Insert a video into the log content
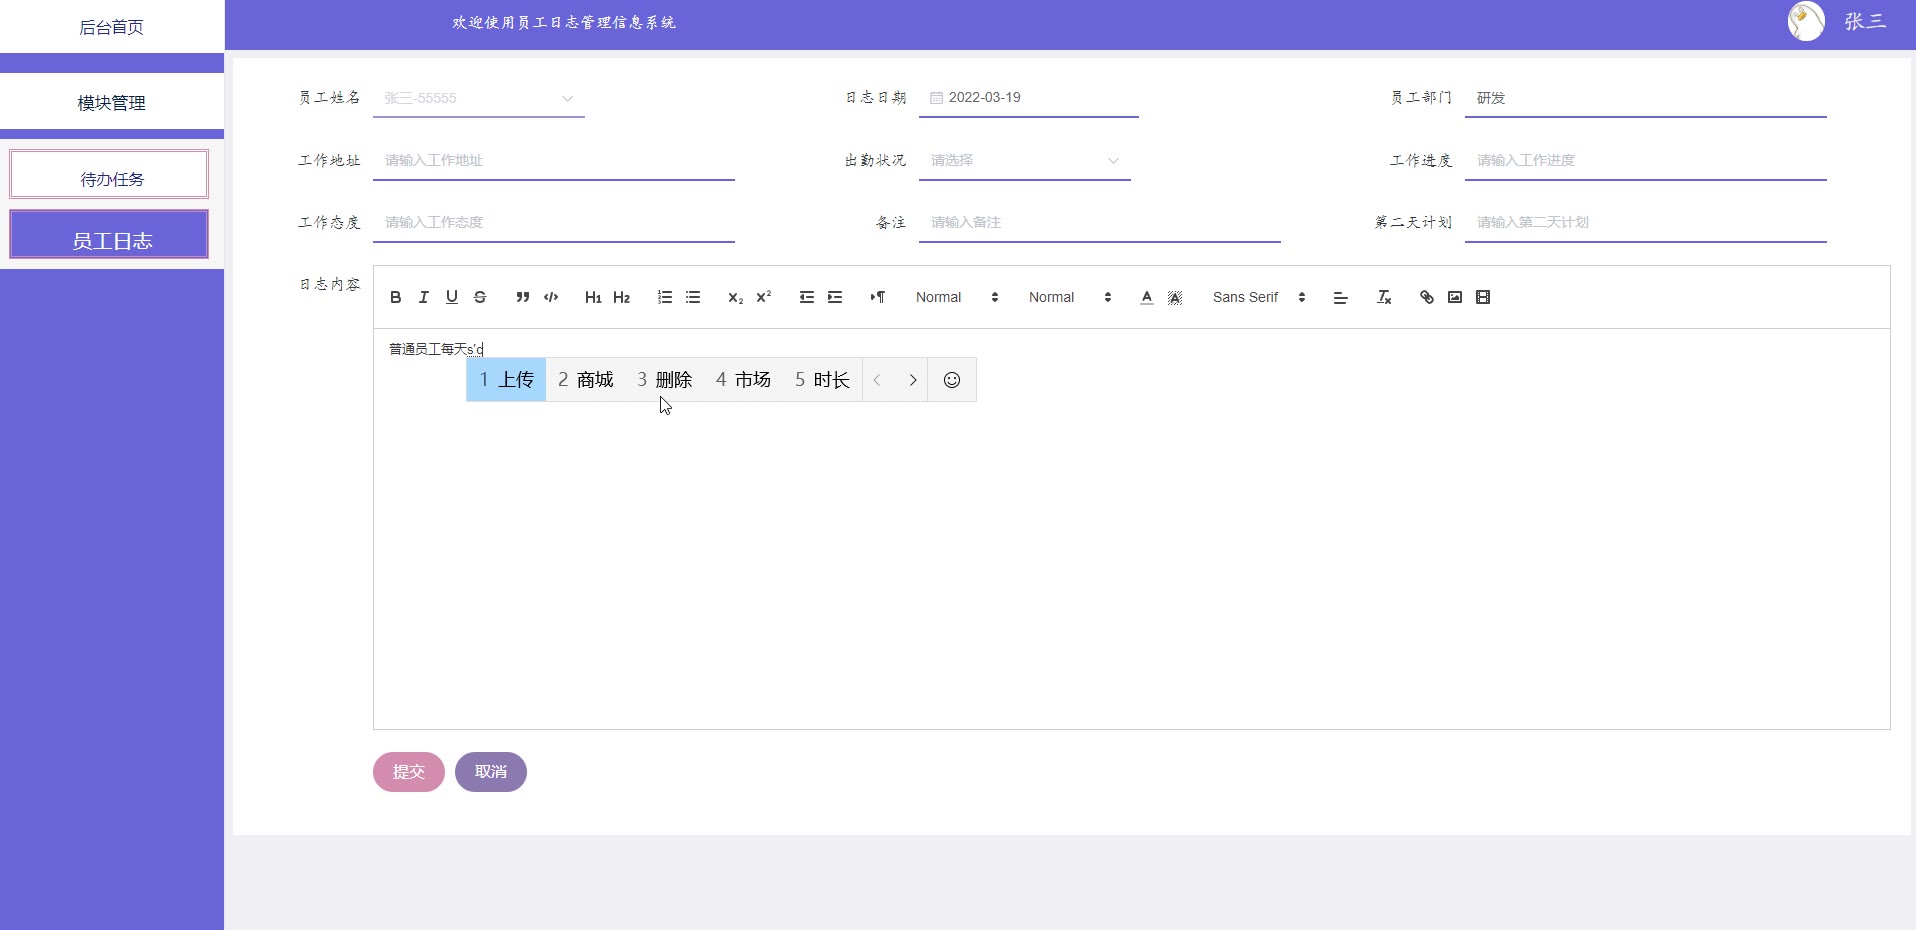The height and width of the screenshot is (930, 1916). pos(1483,297)
